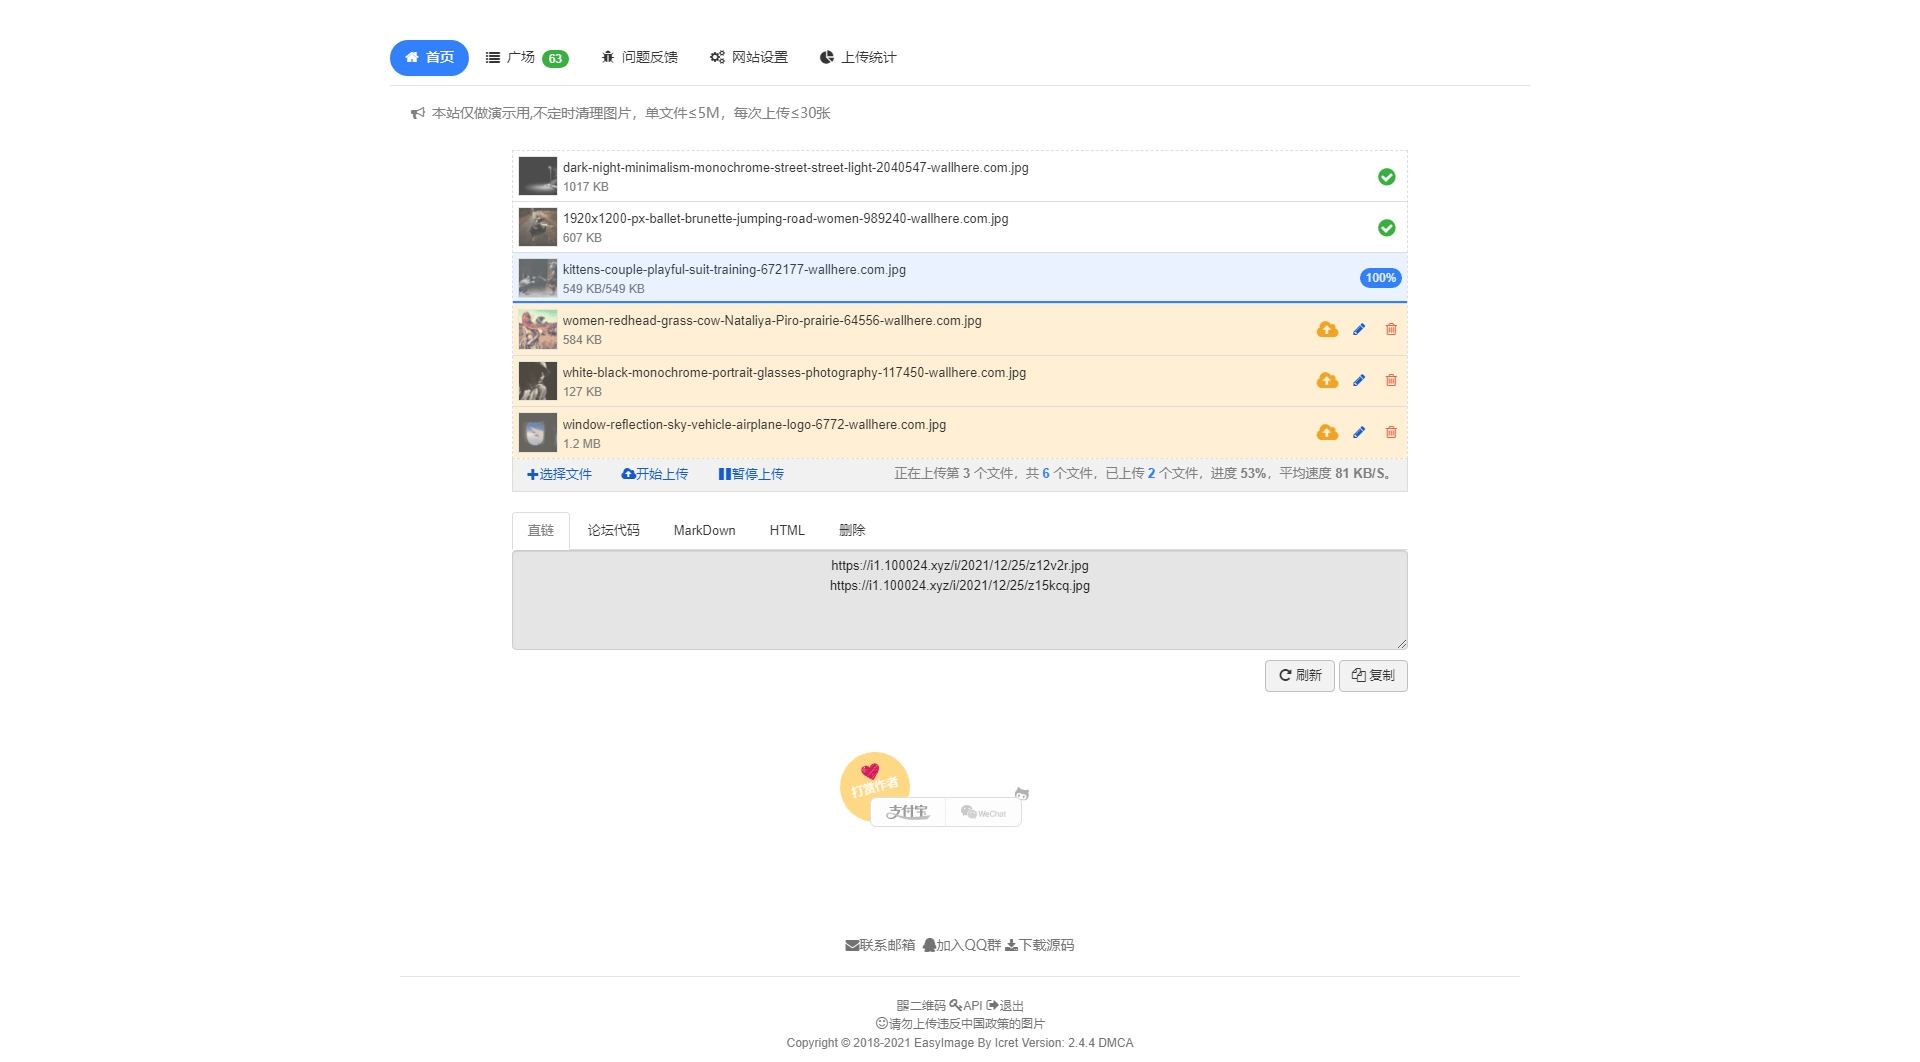Click thumbnail of dark-night-minimalism image

tap(538, 176)
